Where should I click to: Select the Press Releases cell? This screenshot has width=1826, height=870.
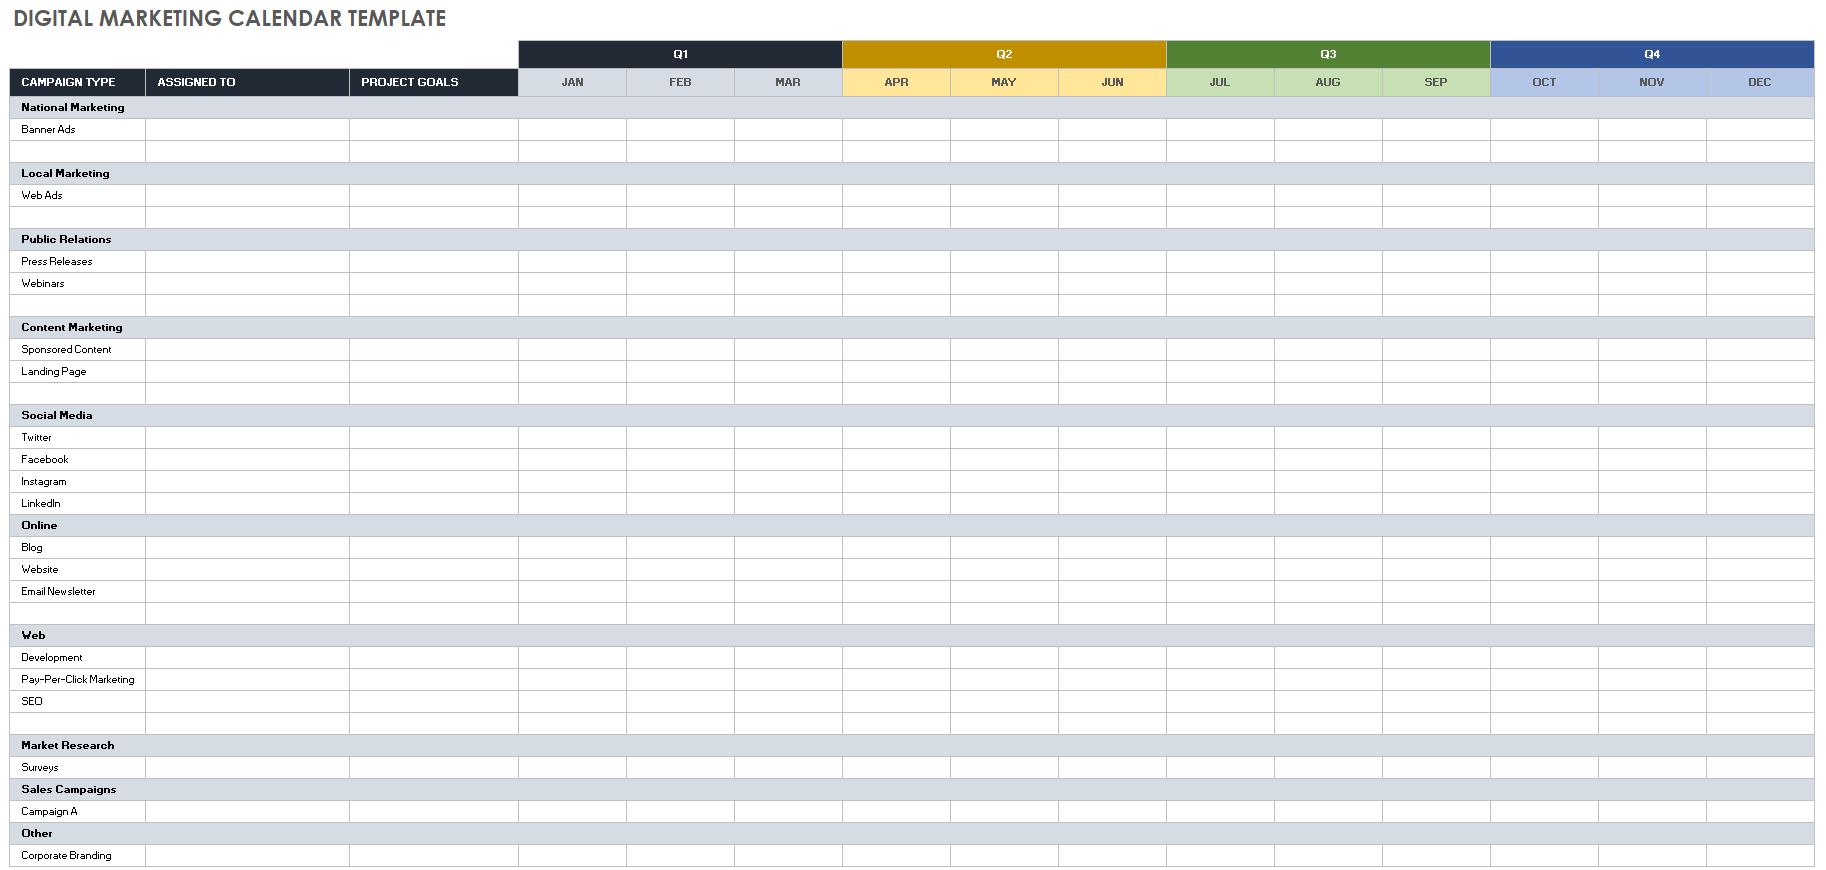pos(77,261)
